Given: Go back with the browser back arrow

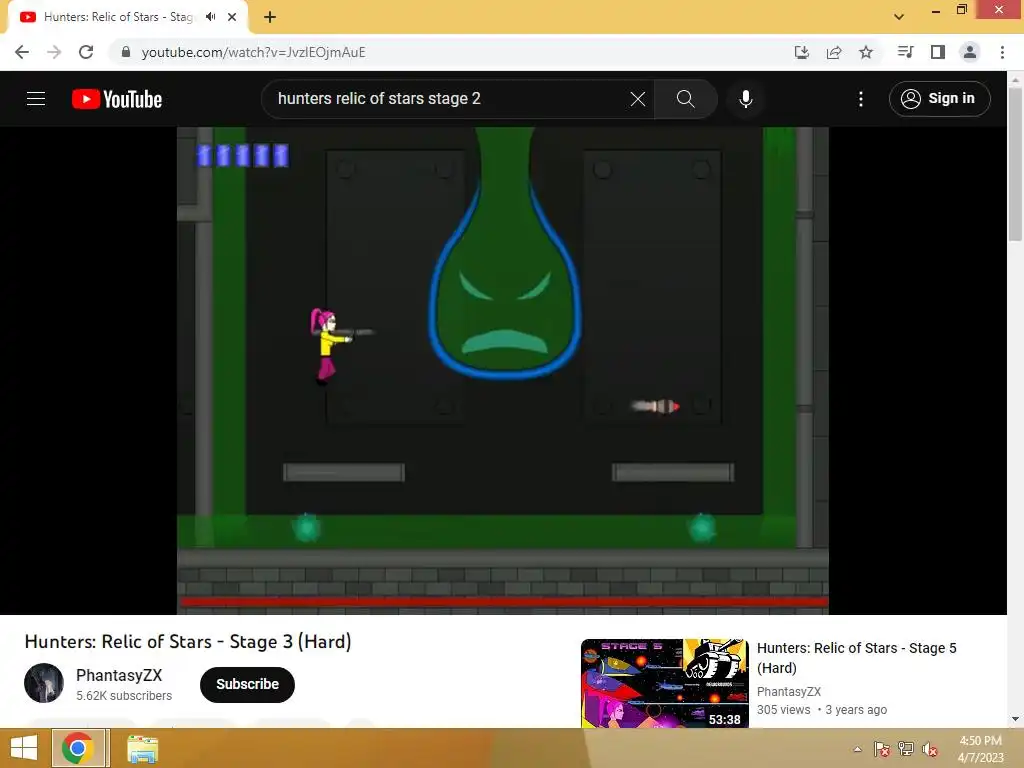Looking at the screenshot, I should (22, 52).
